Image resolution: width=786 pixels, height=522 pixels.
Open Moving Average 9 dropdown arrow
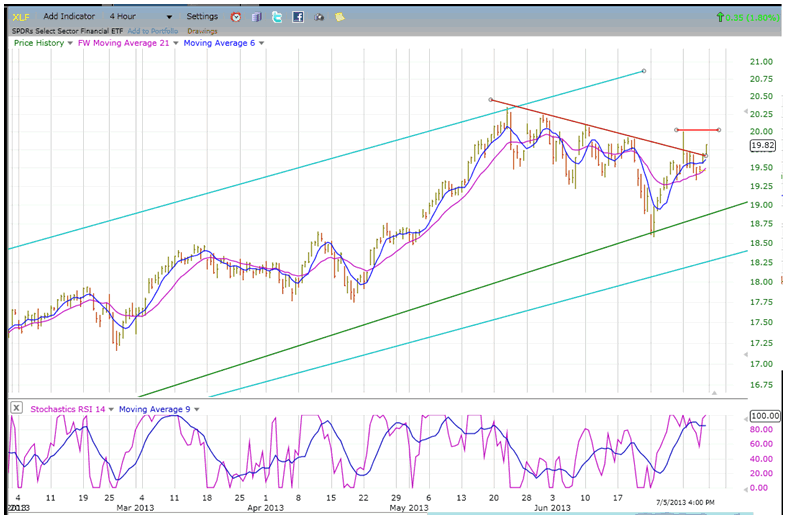tap(196, 408)
